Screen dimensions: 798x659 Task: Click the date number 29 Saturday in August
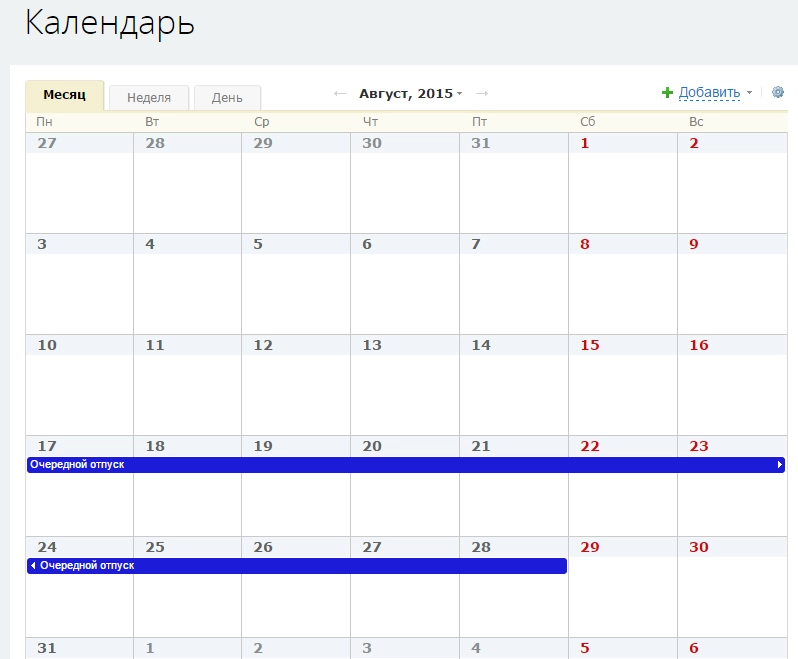click(590, 547)
